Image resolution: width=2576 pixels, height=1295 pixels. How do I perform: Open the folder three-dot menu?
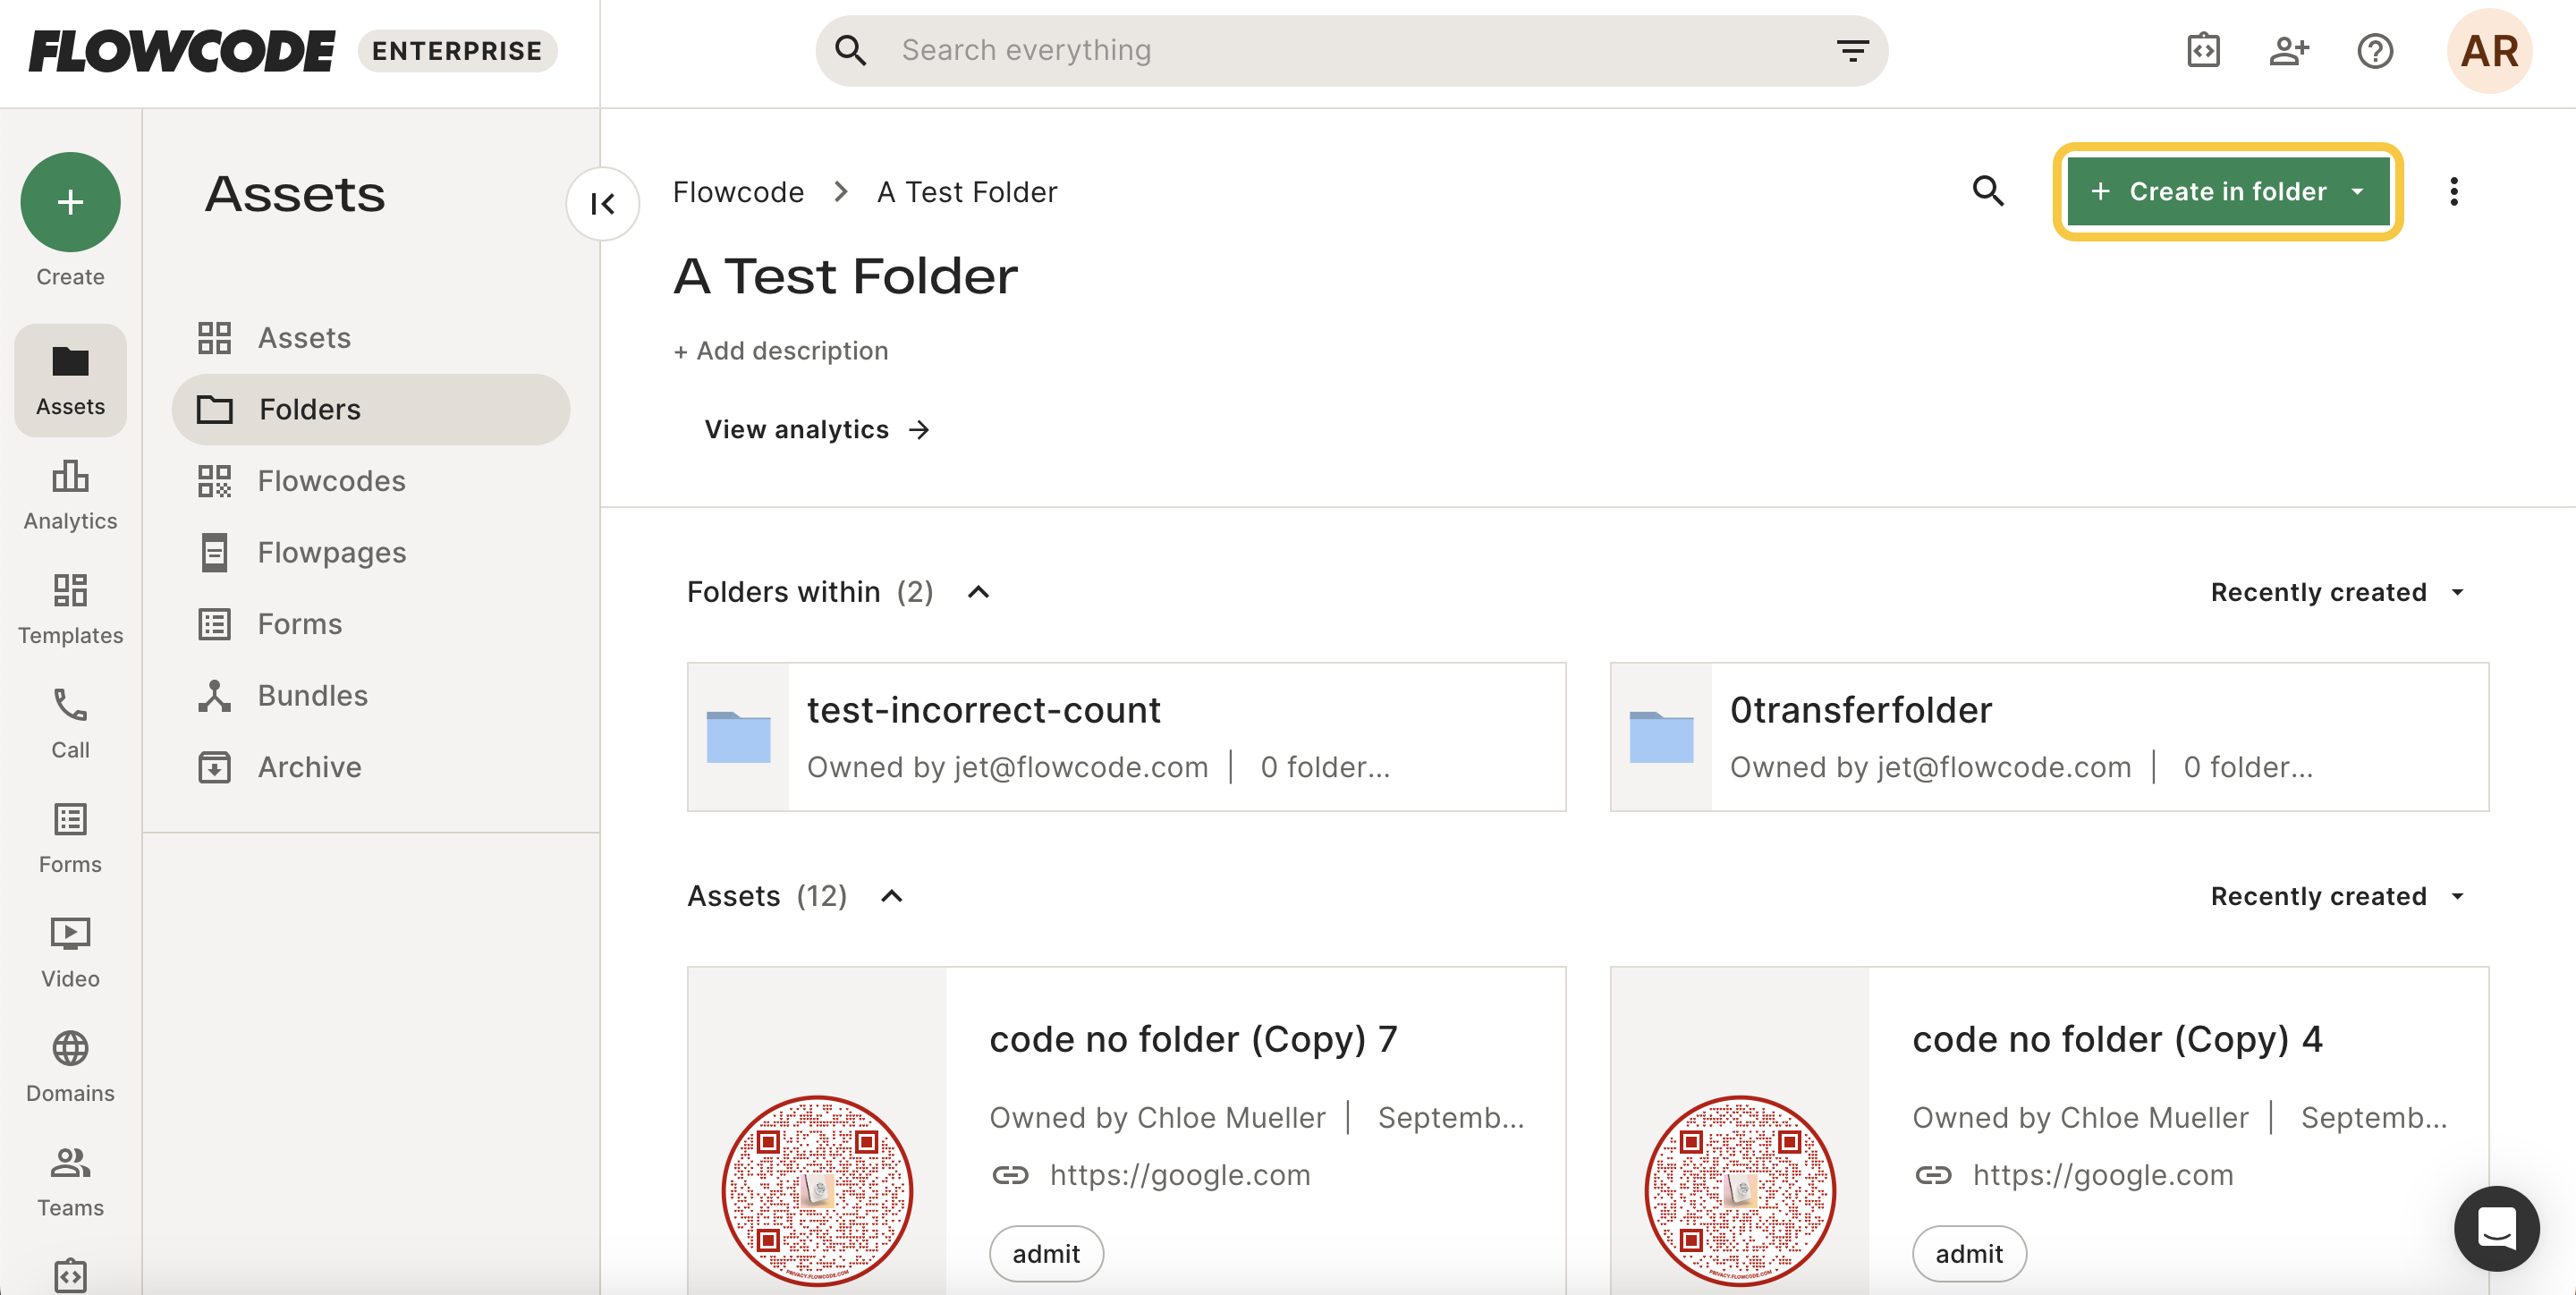2453,191
